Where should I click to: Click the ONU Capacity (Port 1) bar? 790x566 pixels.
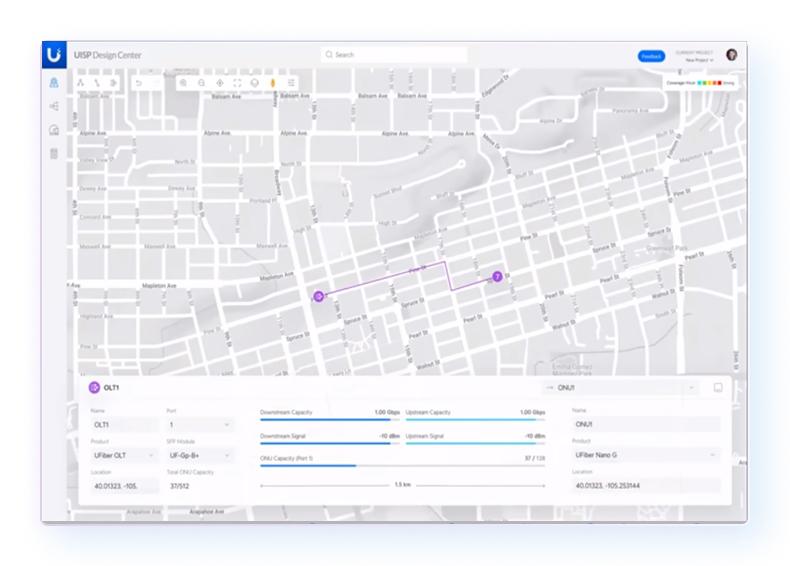click(403, 466)
